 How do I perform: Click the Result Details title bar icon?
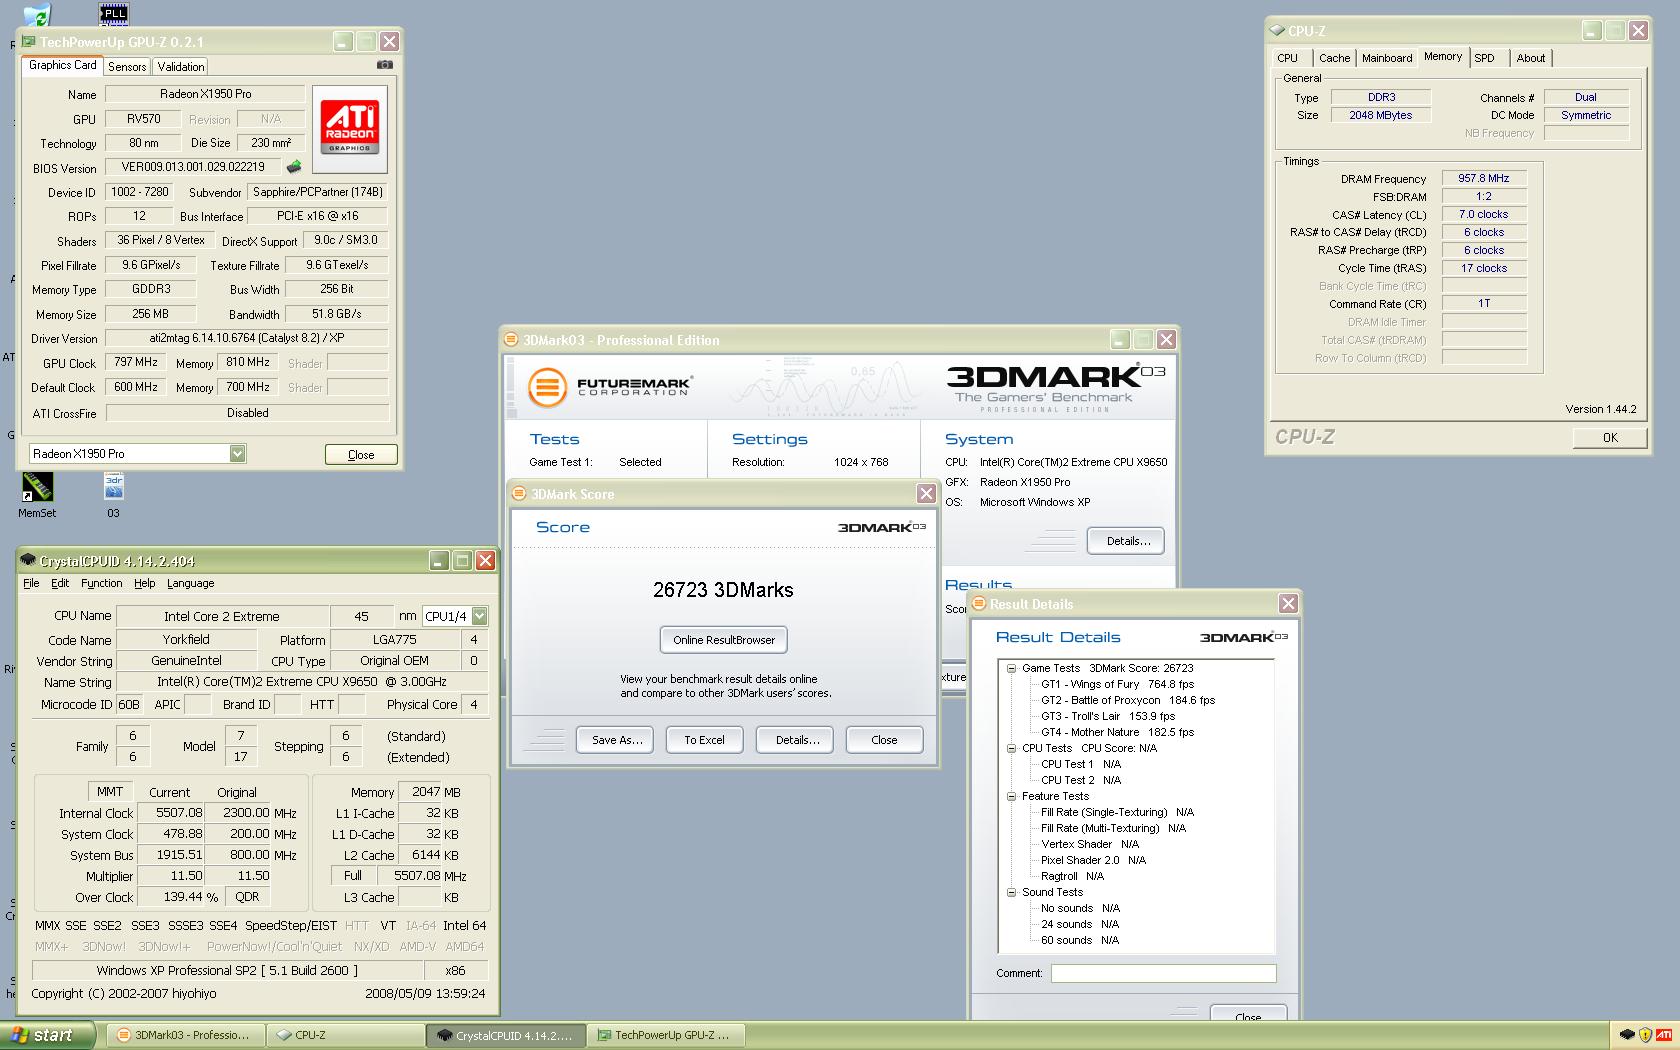(x=979, y=604)
